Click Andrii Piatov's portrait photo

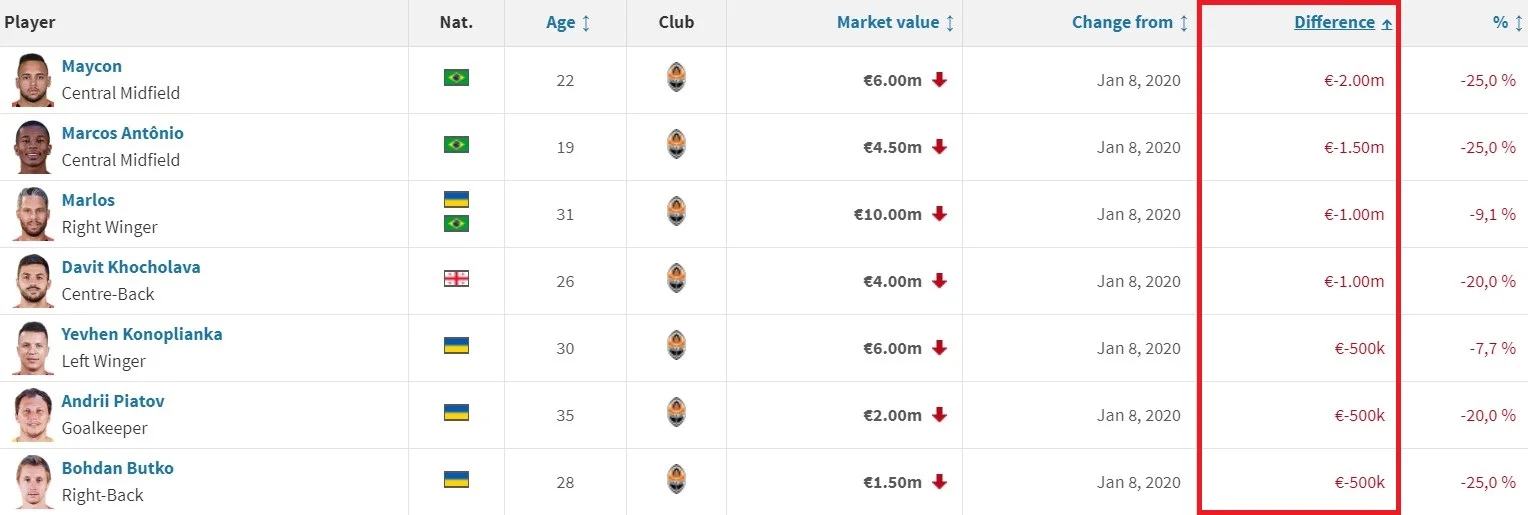pos(33,415)
